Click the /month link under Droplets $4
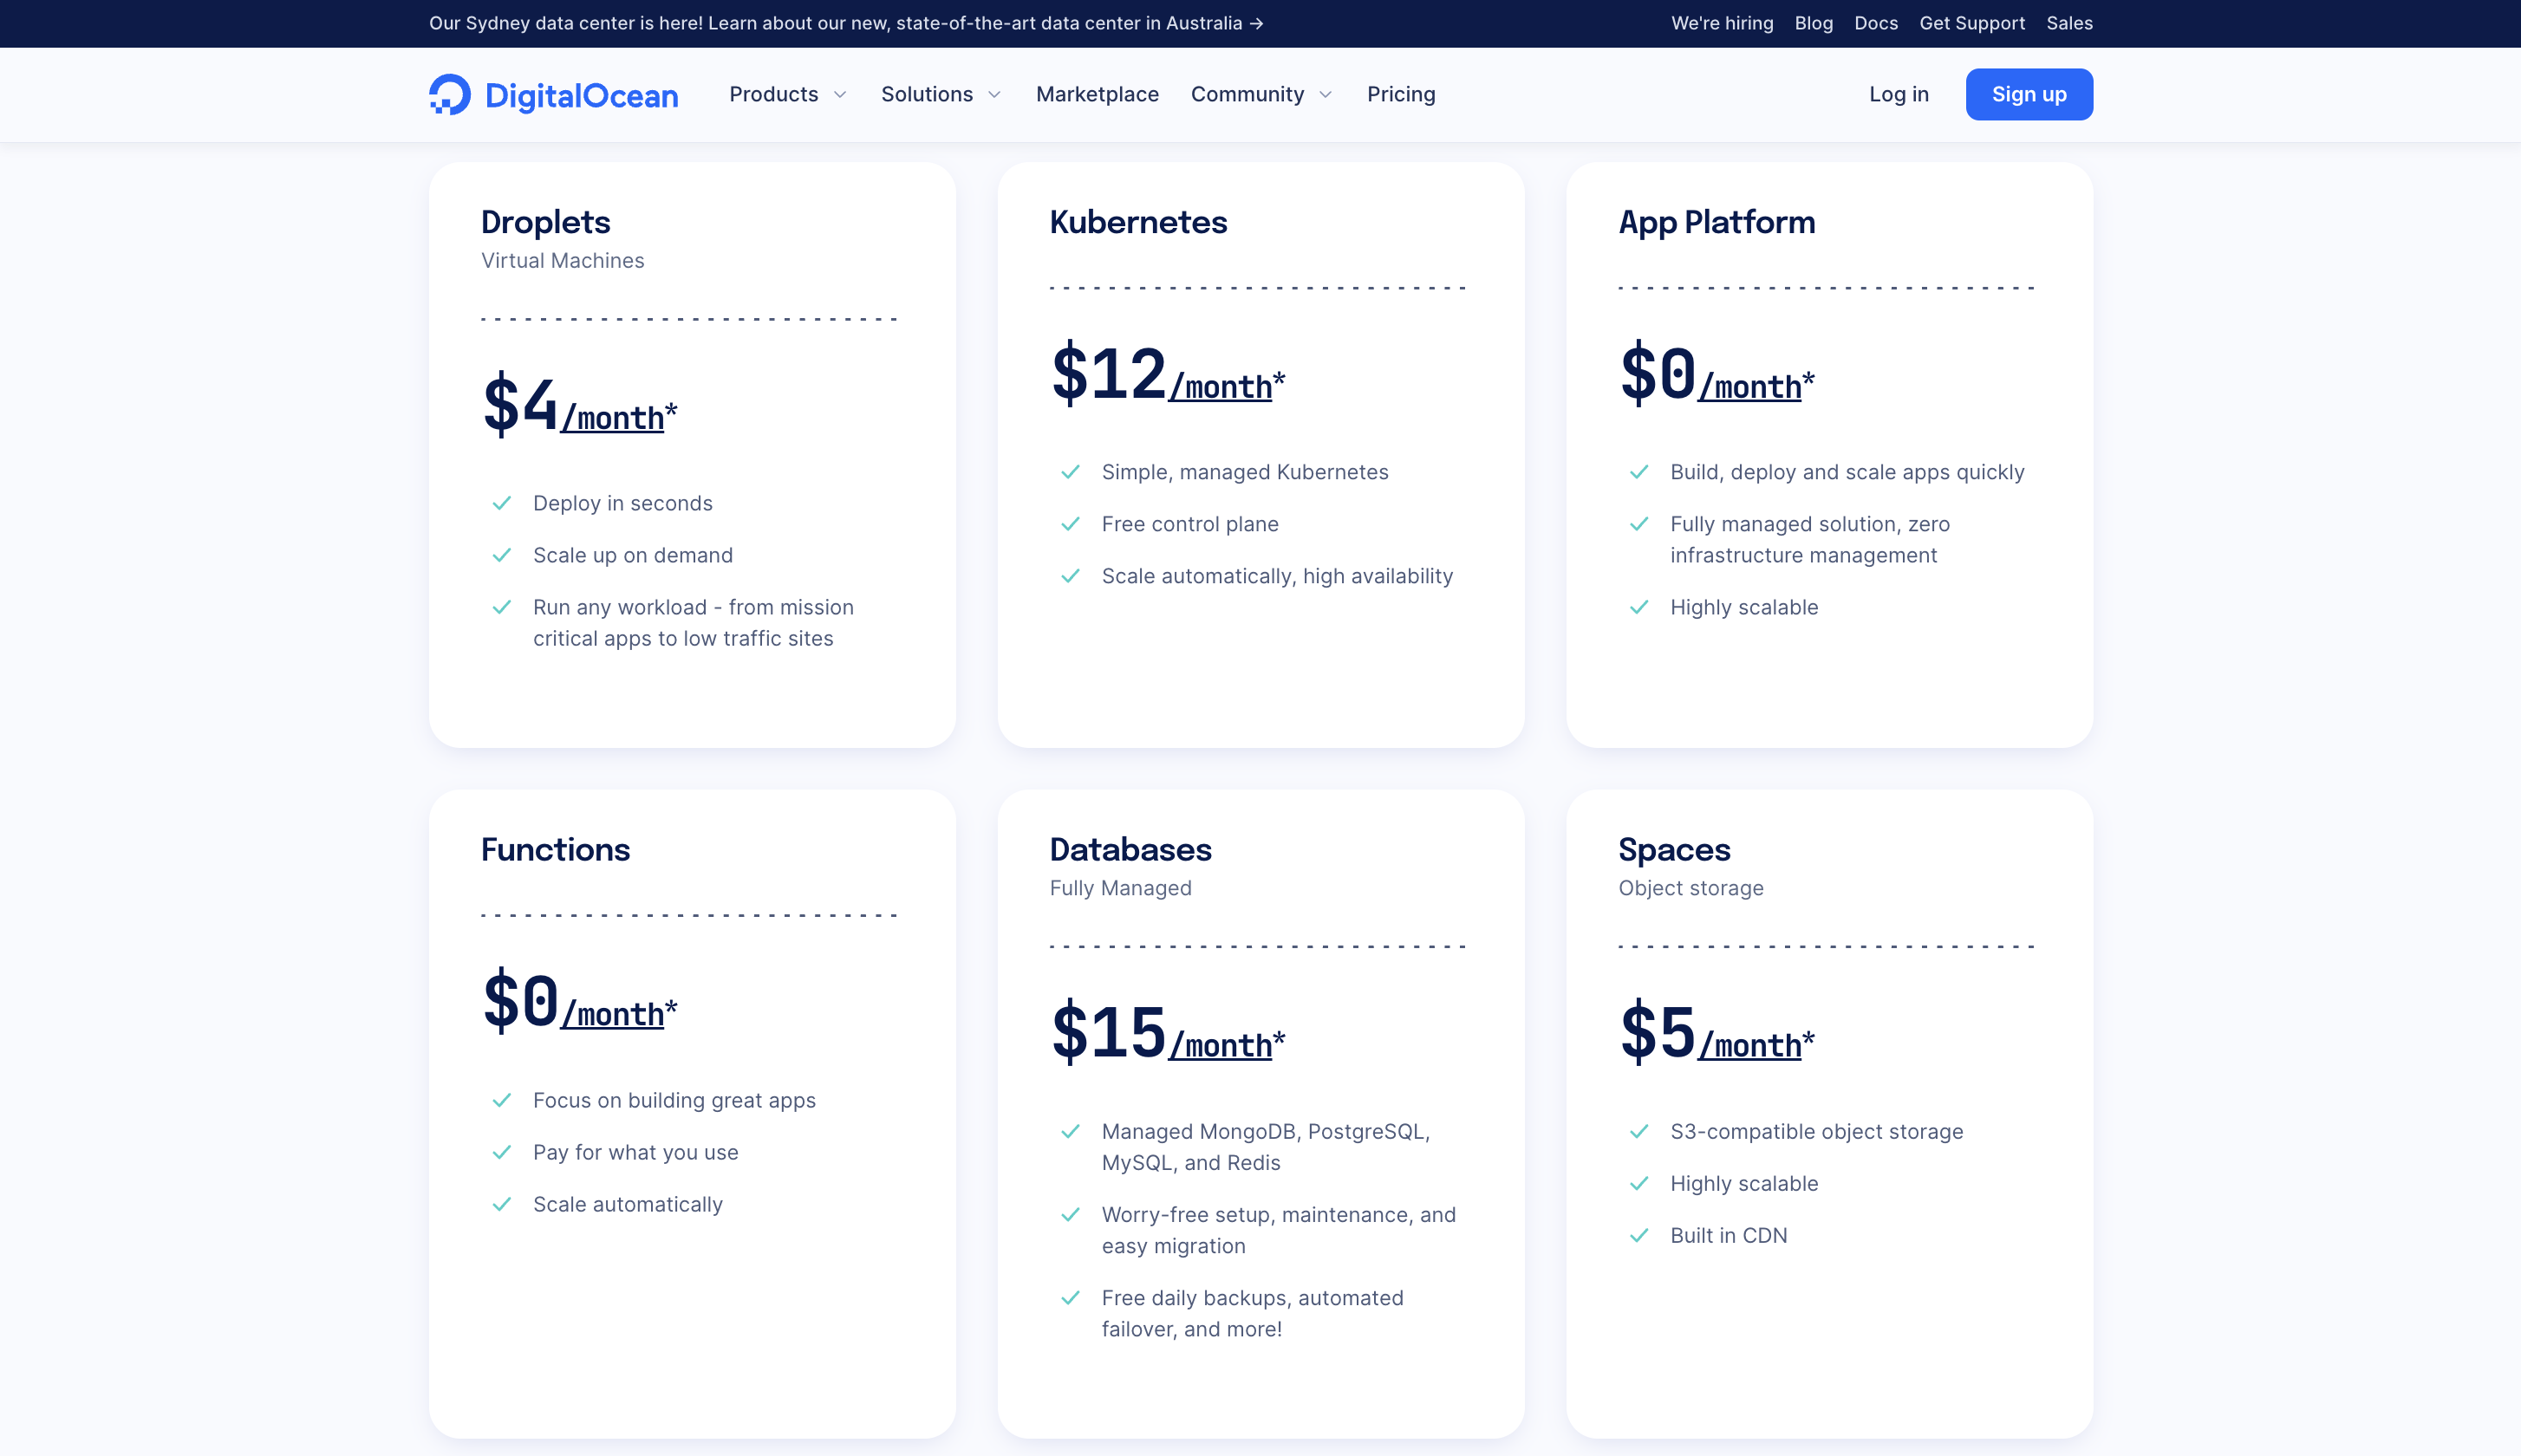Image resolution: width=2521 pixels, height=1456 pixels. (612, 418)
